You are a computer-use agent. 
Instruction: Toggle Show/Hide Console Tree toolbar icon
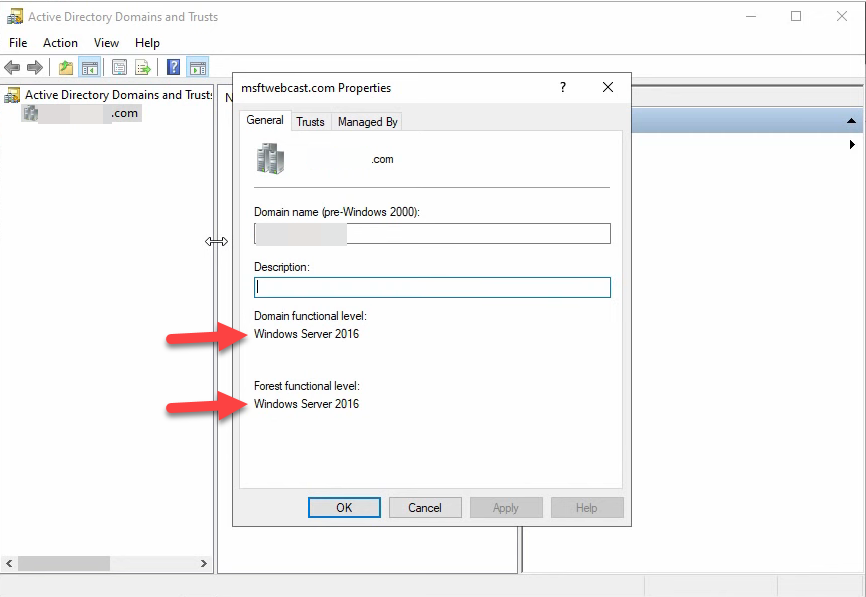click(x=89, y=68)
